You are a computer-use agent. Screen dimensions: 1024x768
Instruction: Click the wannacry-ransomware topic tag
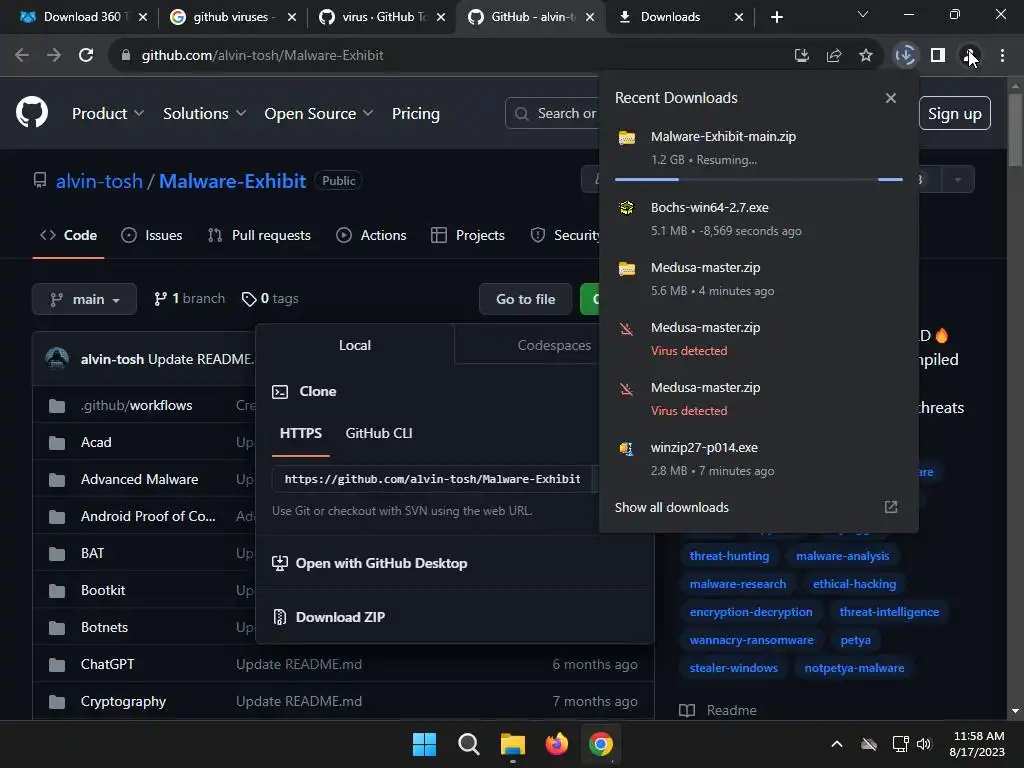click(752, 640)
